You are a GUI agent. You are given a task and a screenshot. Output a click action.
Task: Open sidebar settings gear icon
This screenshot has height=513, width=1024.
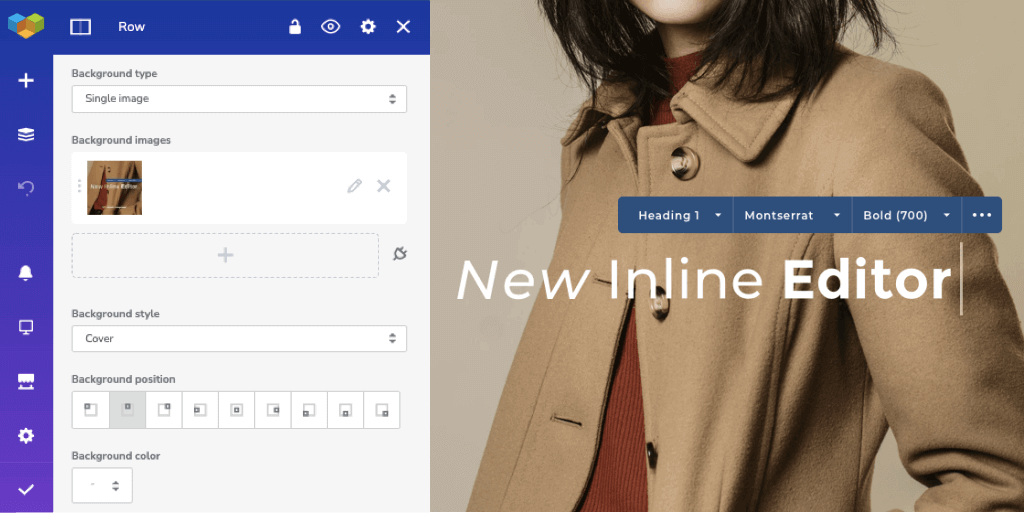[x=26, y=435]
